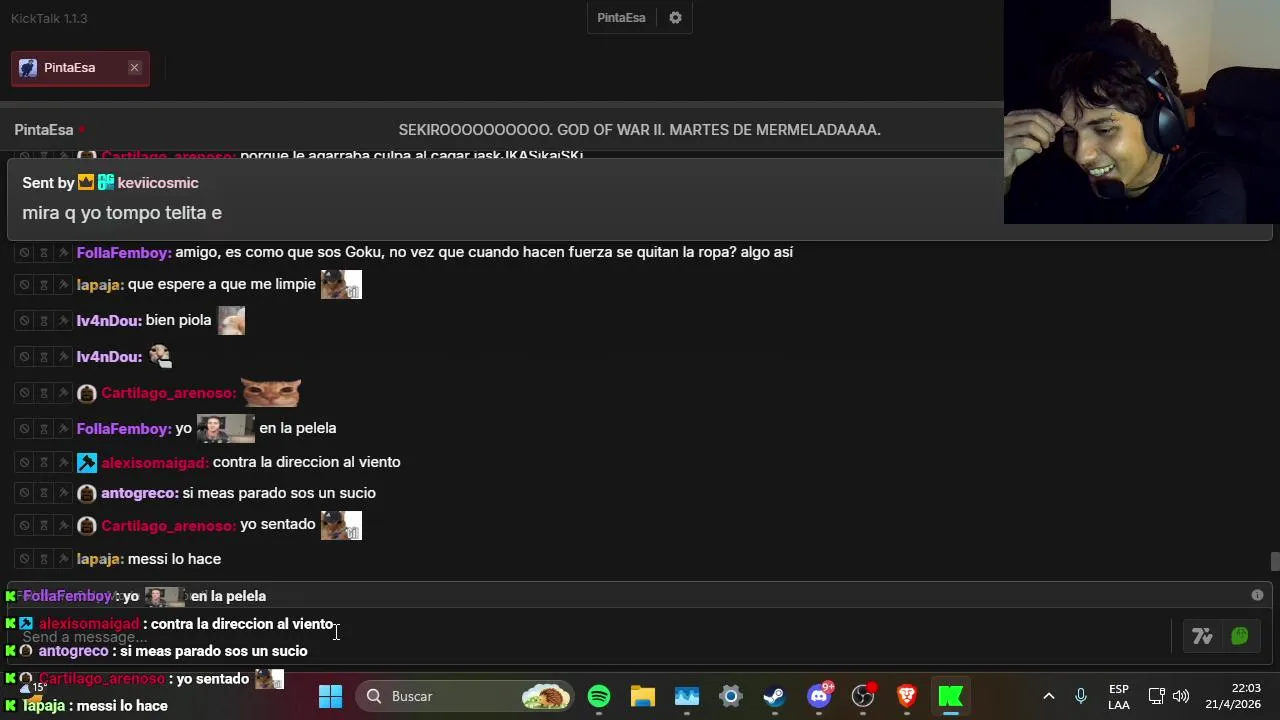Viewport: 1280px width, 720px height.
Task: Show hidden system tray icons
Action: [1049, 696]
